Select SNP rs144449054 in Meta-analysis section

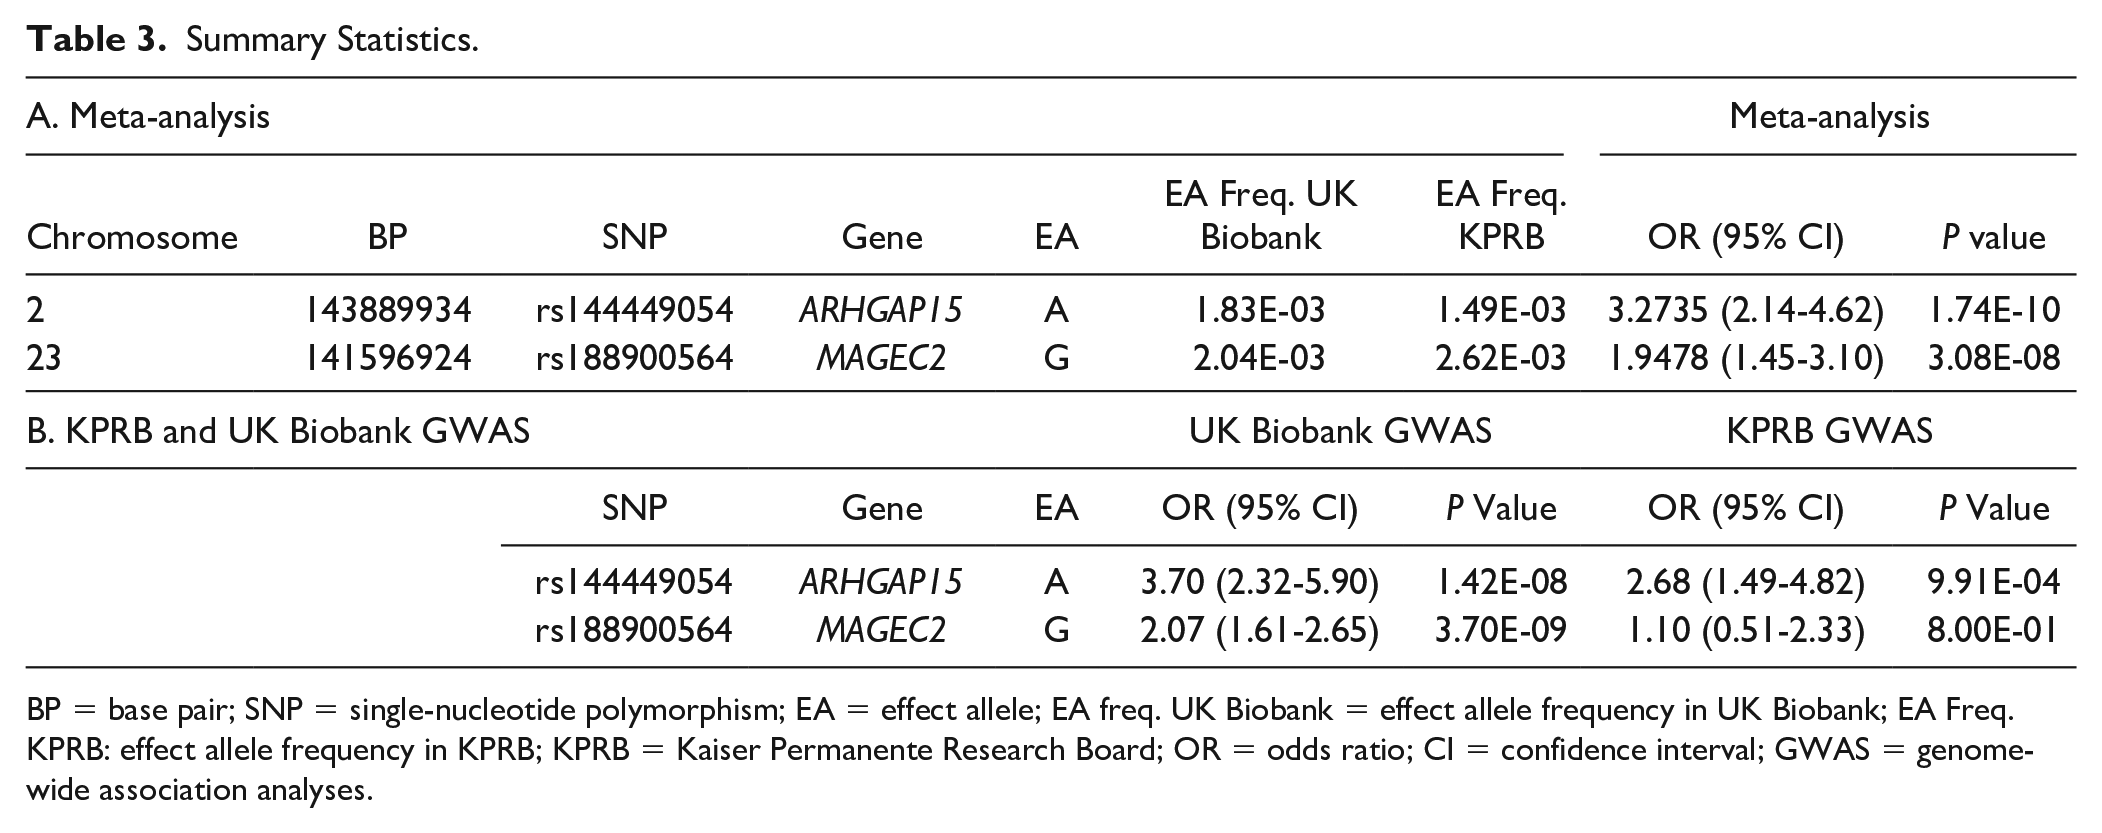(x=634, y=310)
